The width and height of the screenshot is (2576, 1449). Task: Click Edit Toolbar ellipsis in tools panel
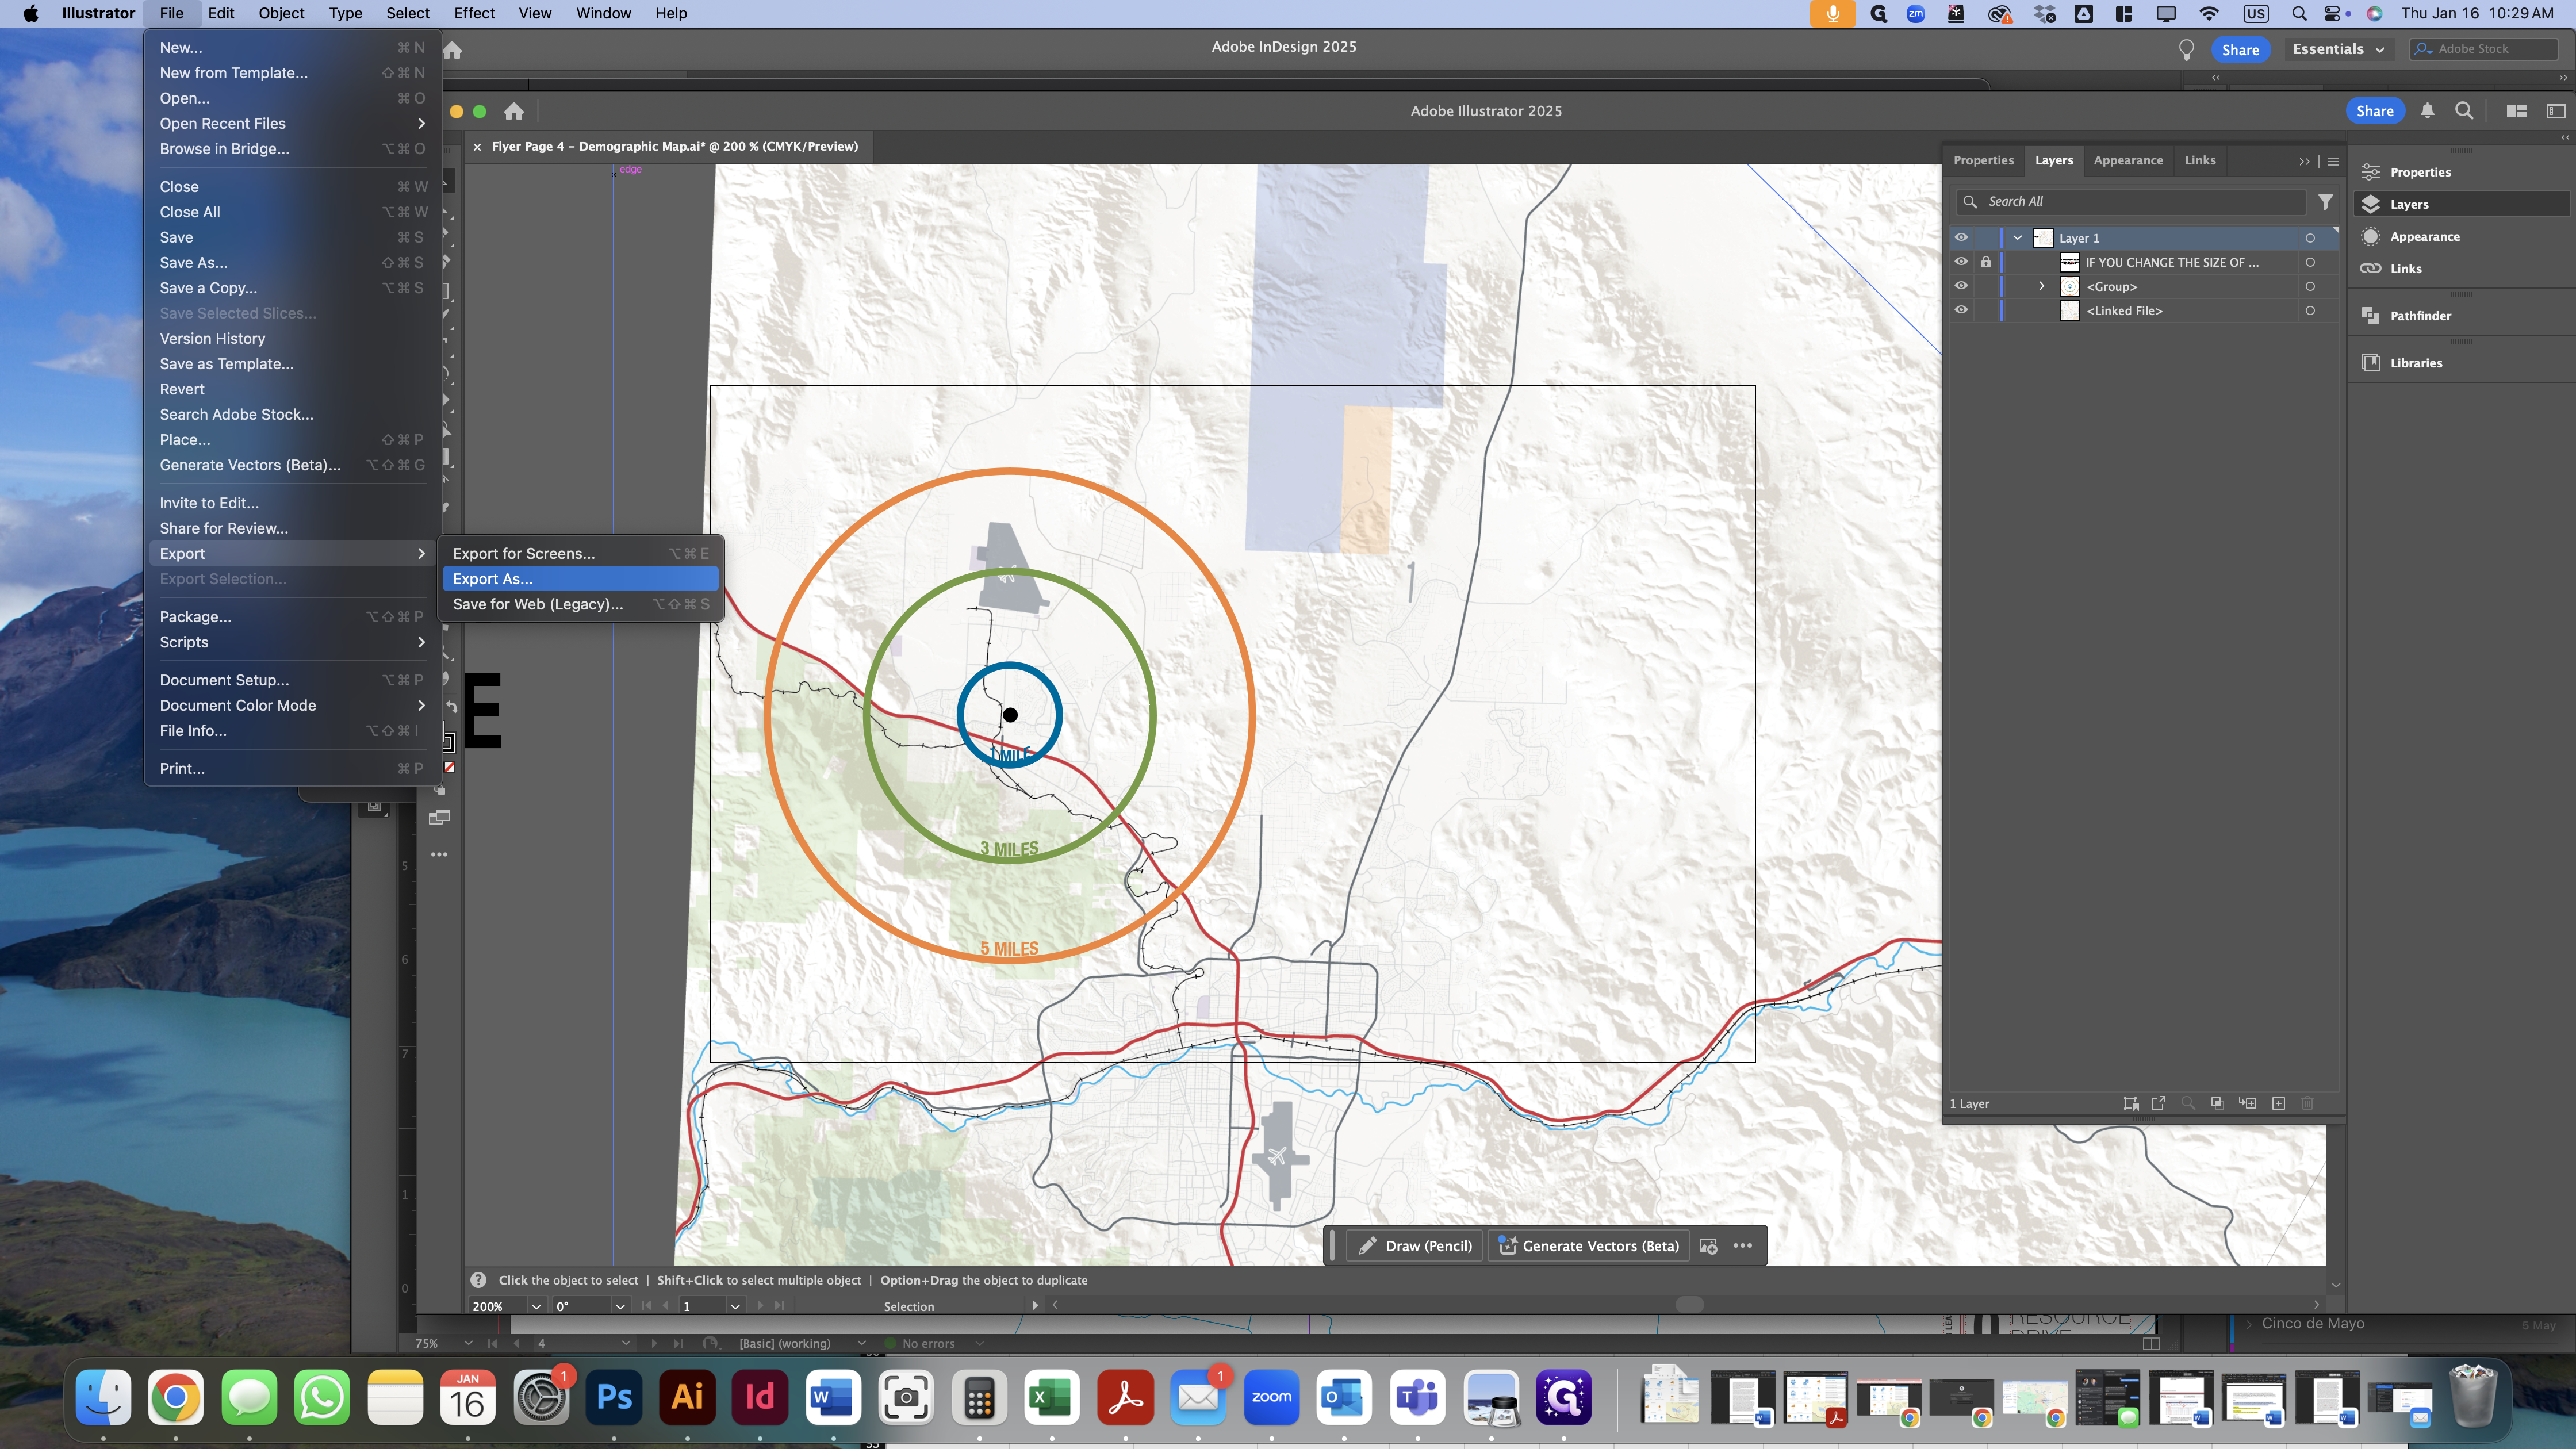click(439, 855)
